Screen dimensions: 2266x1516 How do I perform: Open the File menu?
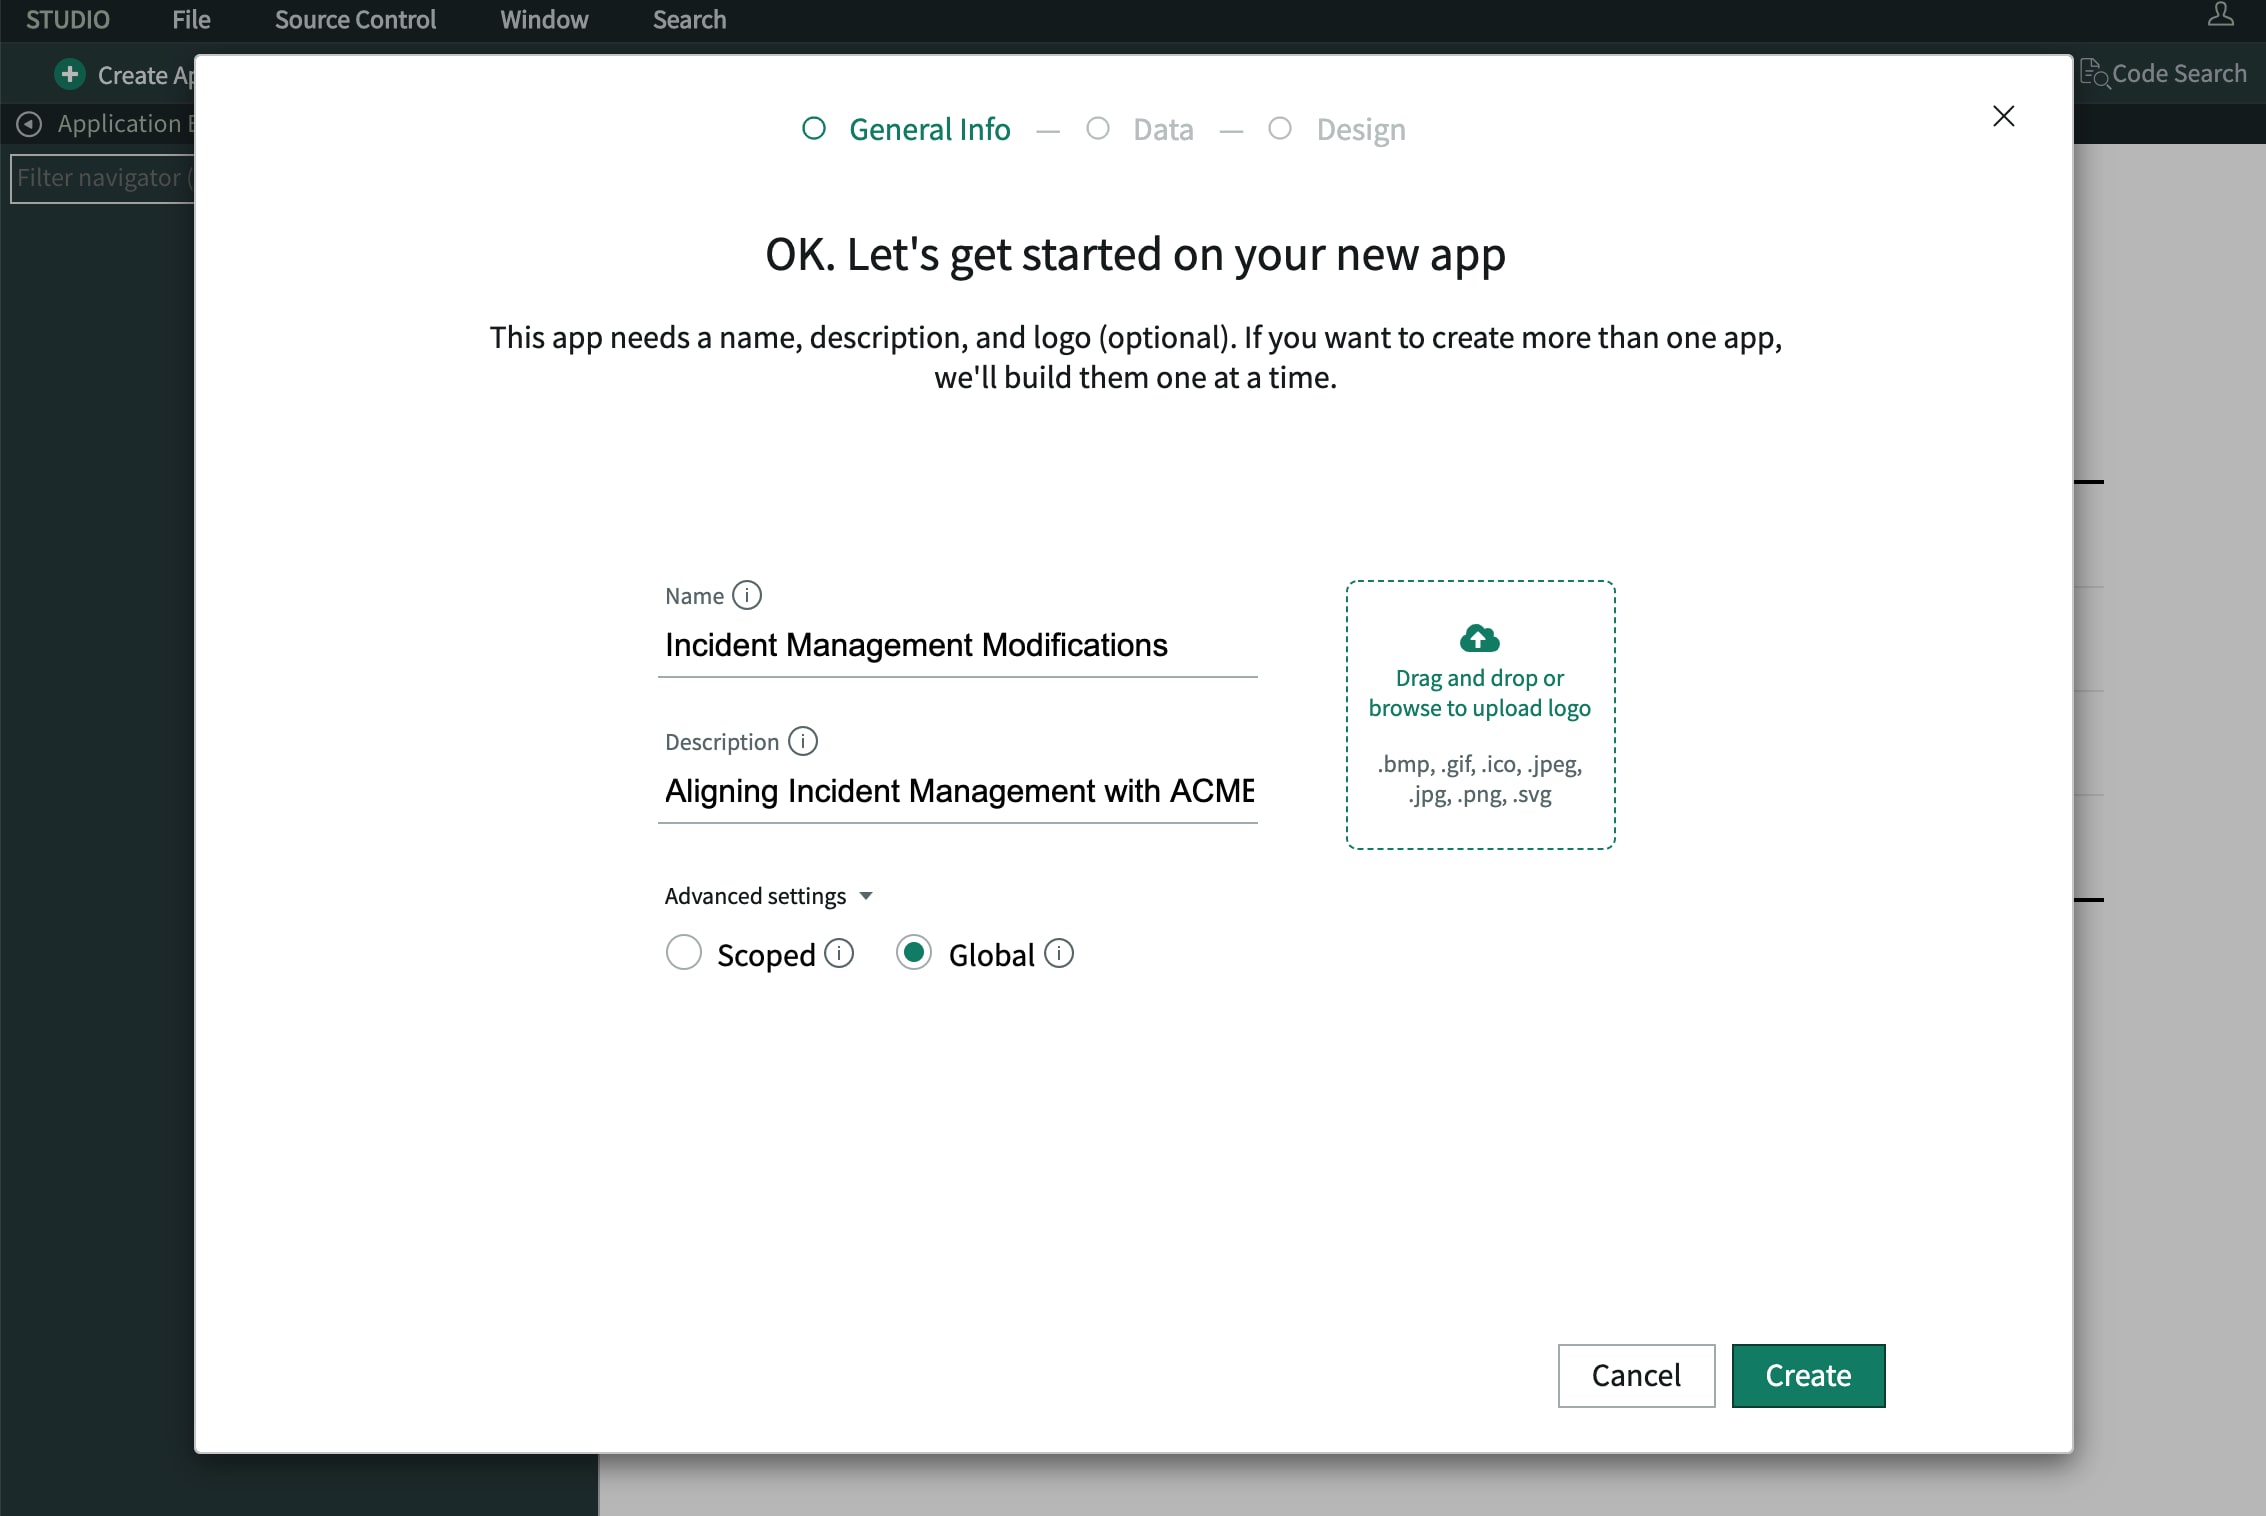point(191,20)
